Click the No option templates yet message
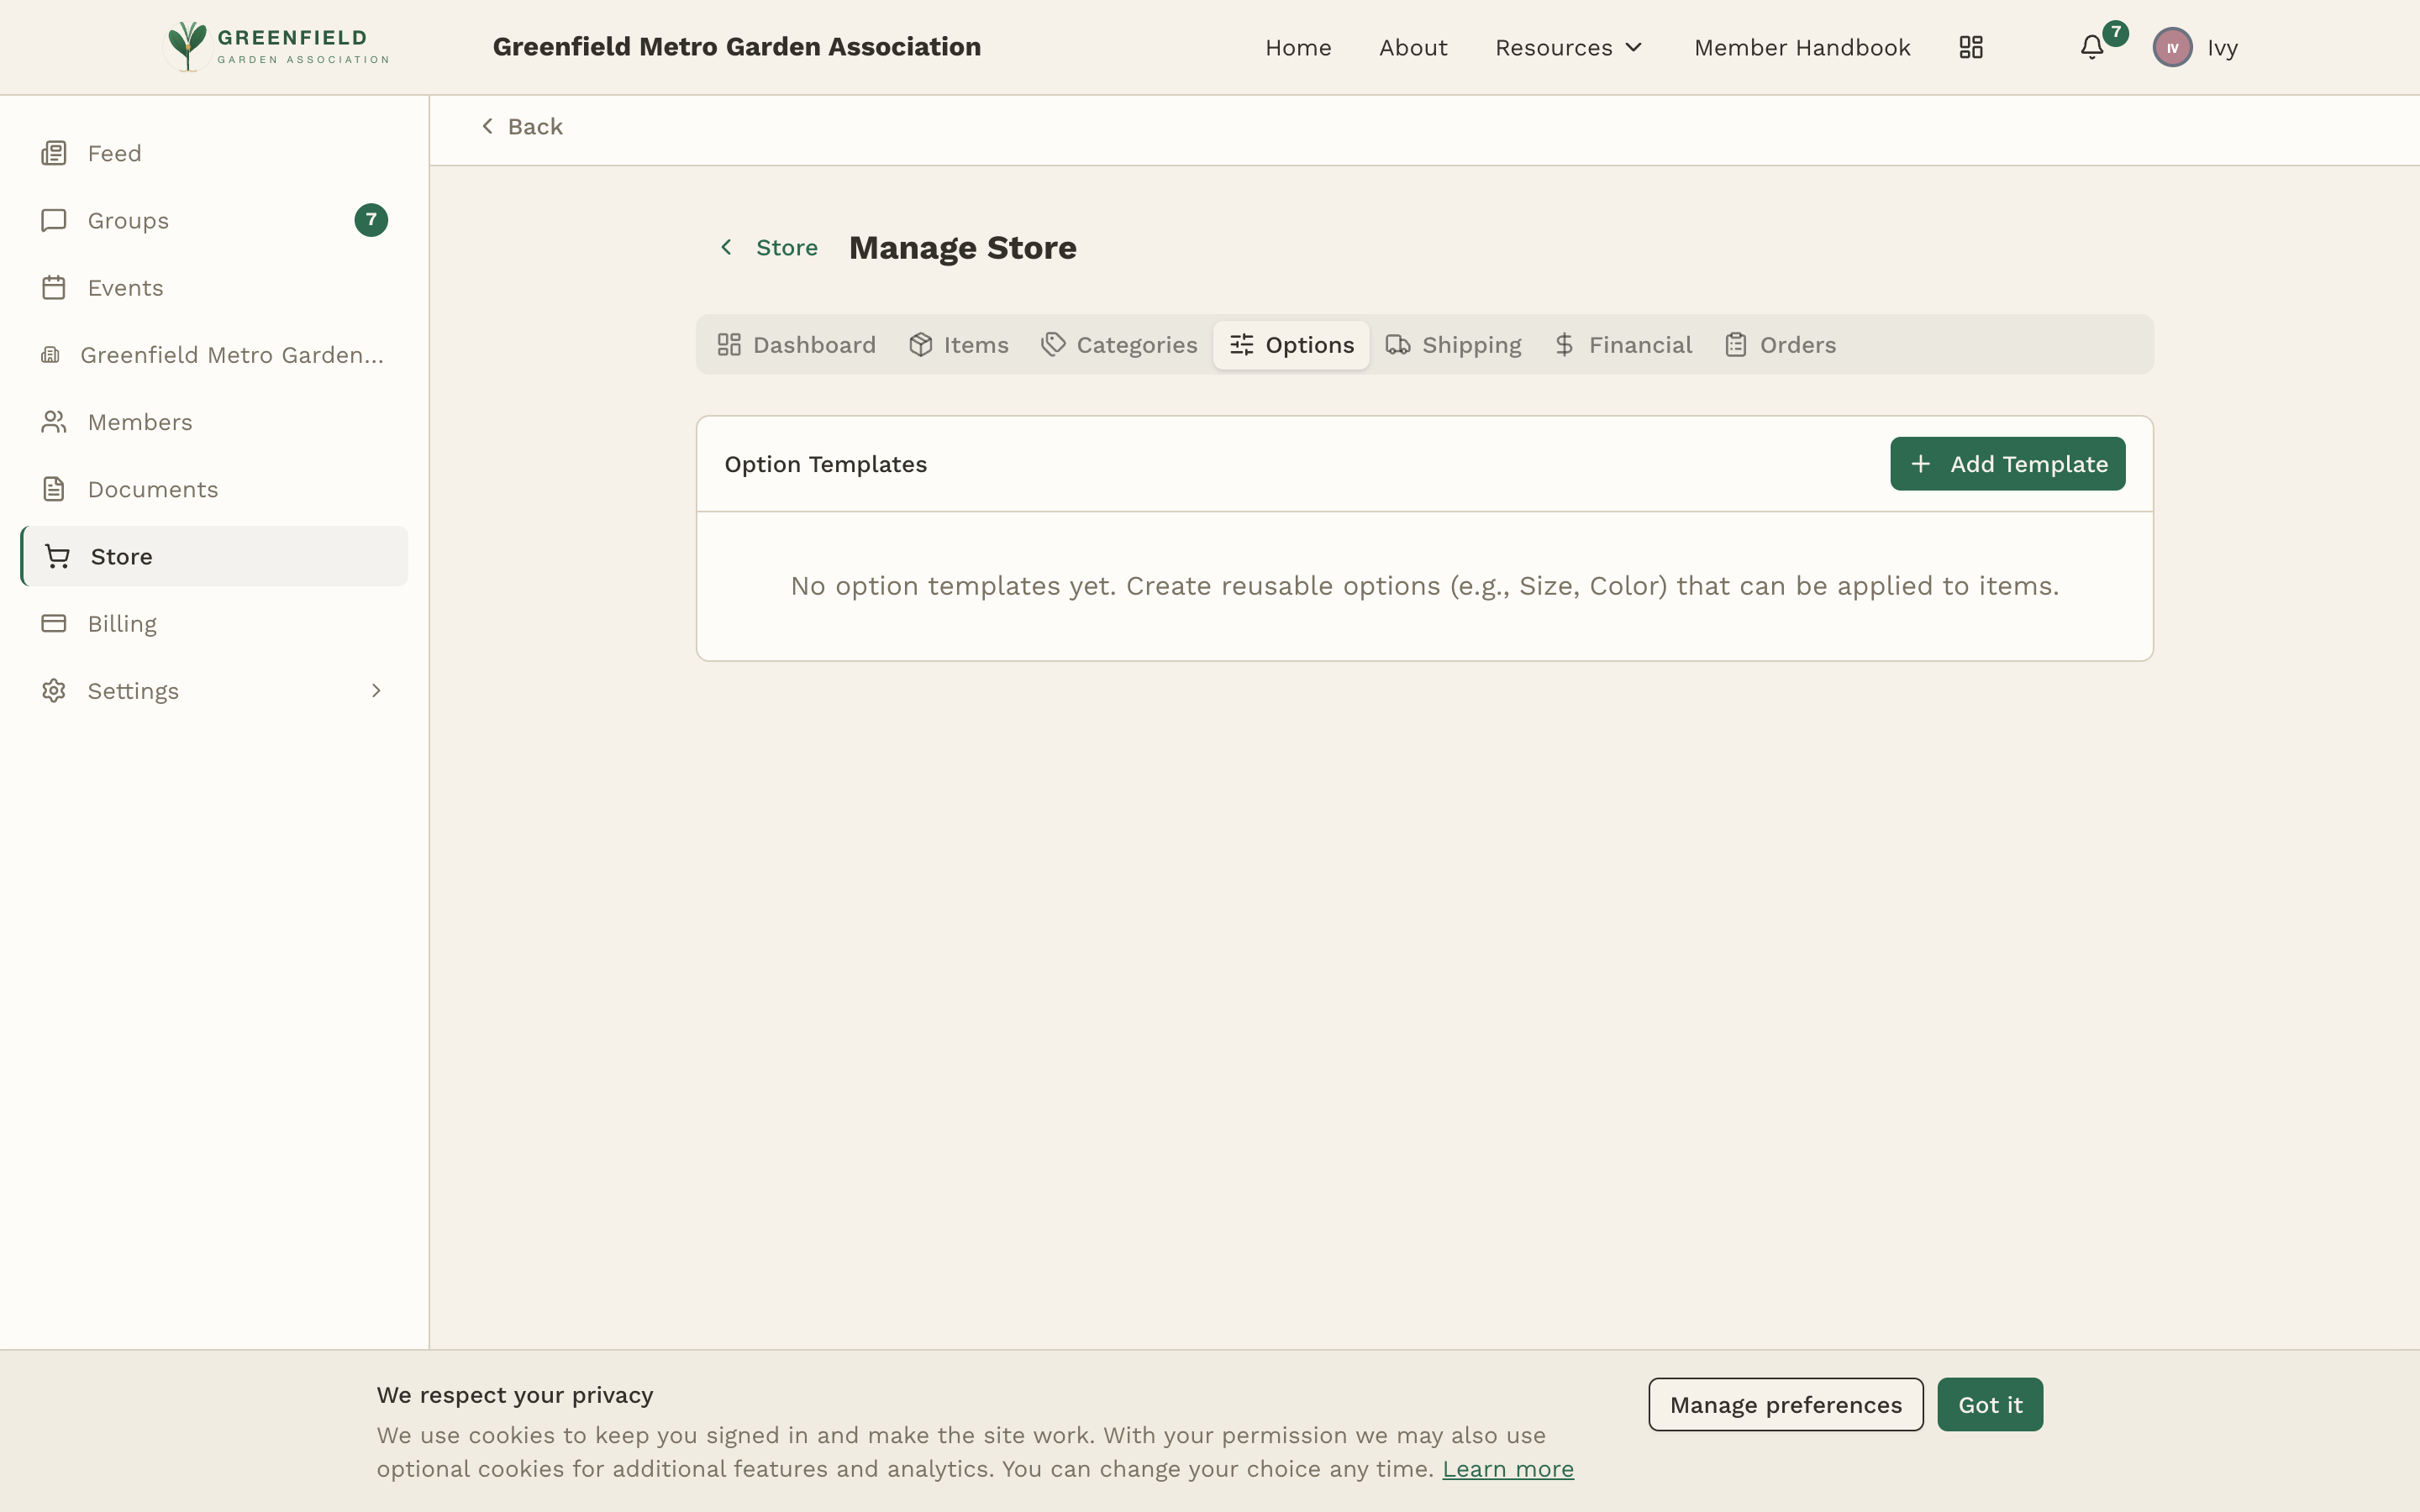 tap(1424, 586)
